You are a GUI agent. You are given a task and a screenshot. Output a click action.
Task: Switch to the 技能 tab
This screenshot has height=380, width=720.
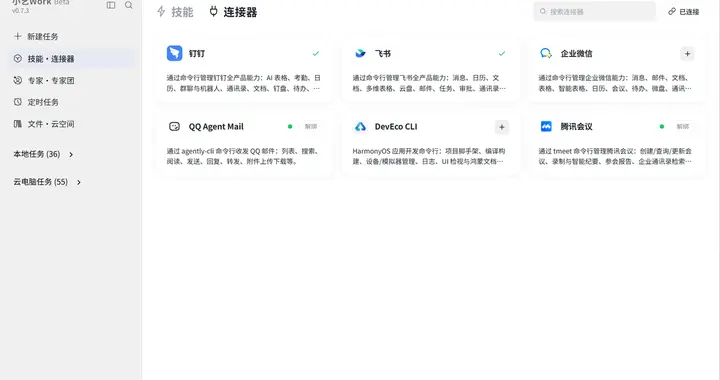(x=175, y=12)
